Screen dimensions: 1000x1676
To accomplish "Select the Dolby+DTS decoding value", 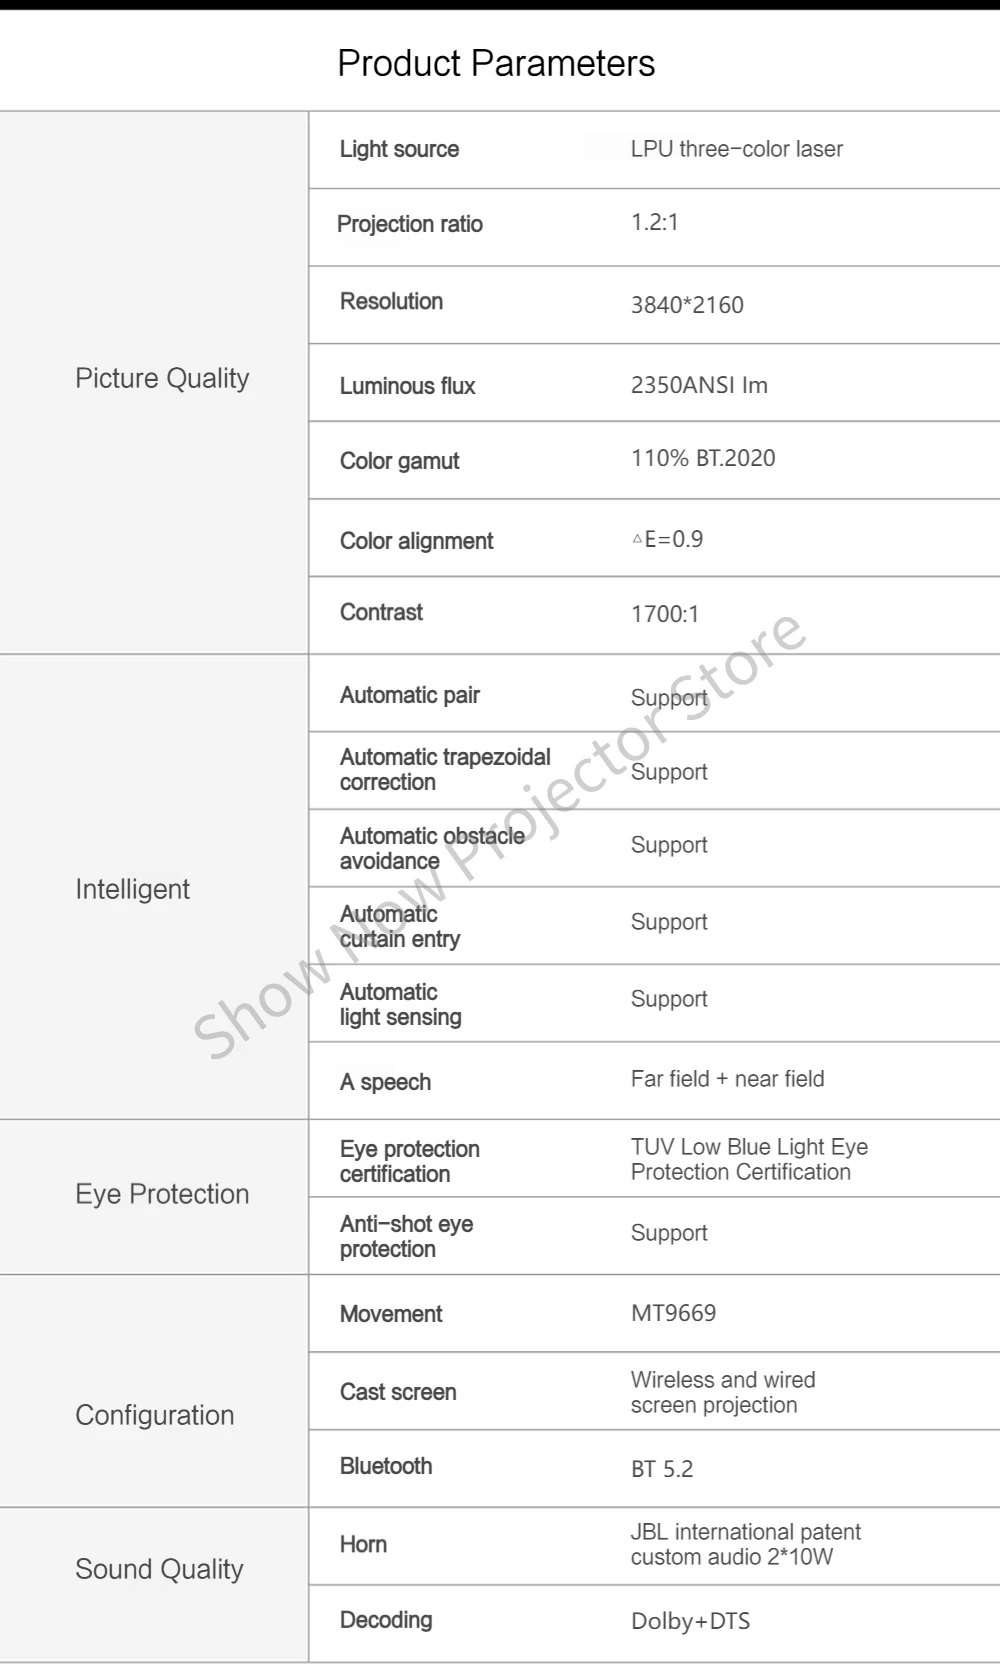I will point(690,1621).
